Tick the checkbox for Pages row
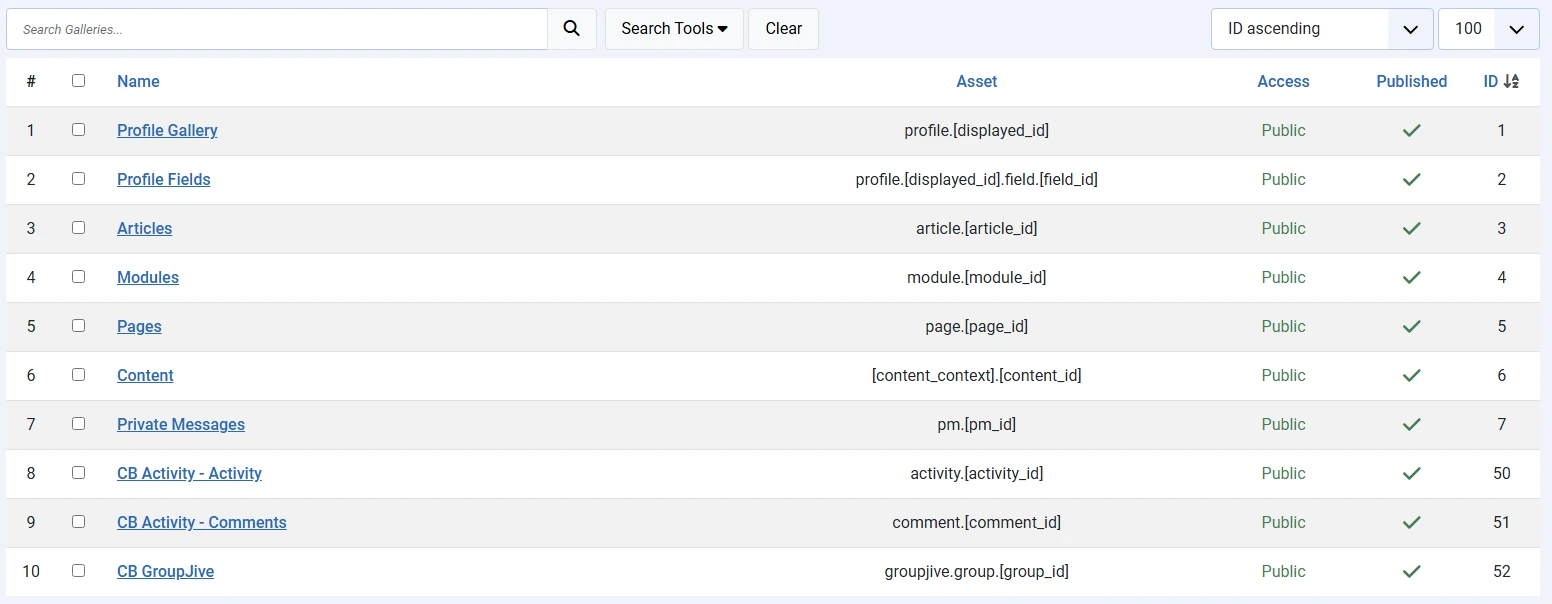Viewport: 1552px width, 604px height. pyautogui.click(x=79, y=326)
